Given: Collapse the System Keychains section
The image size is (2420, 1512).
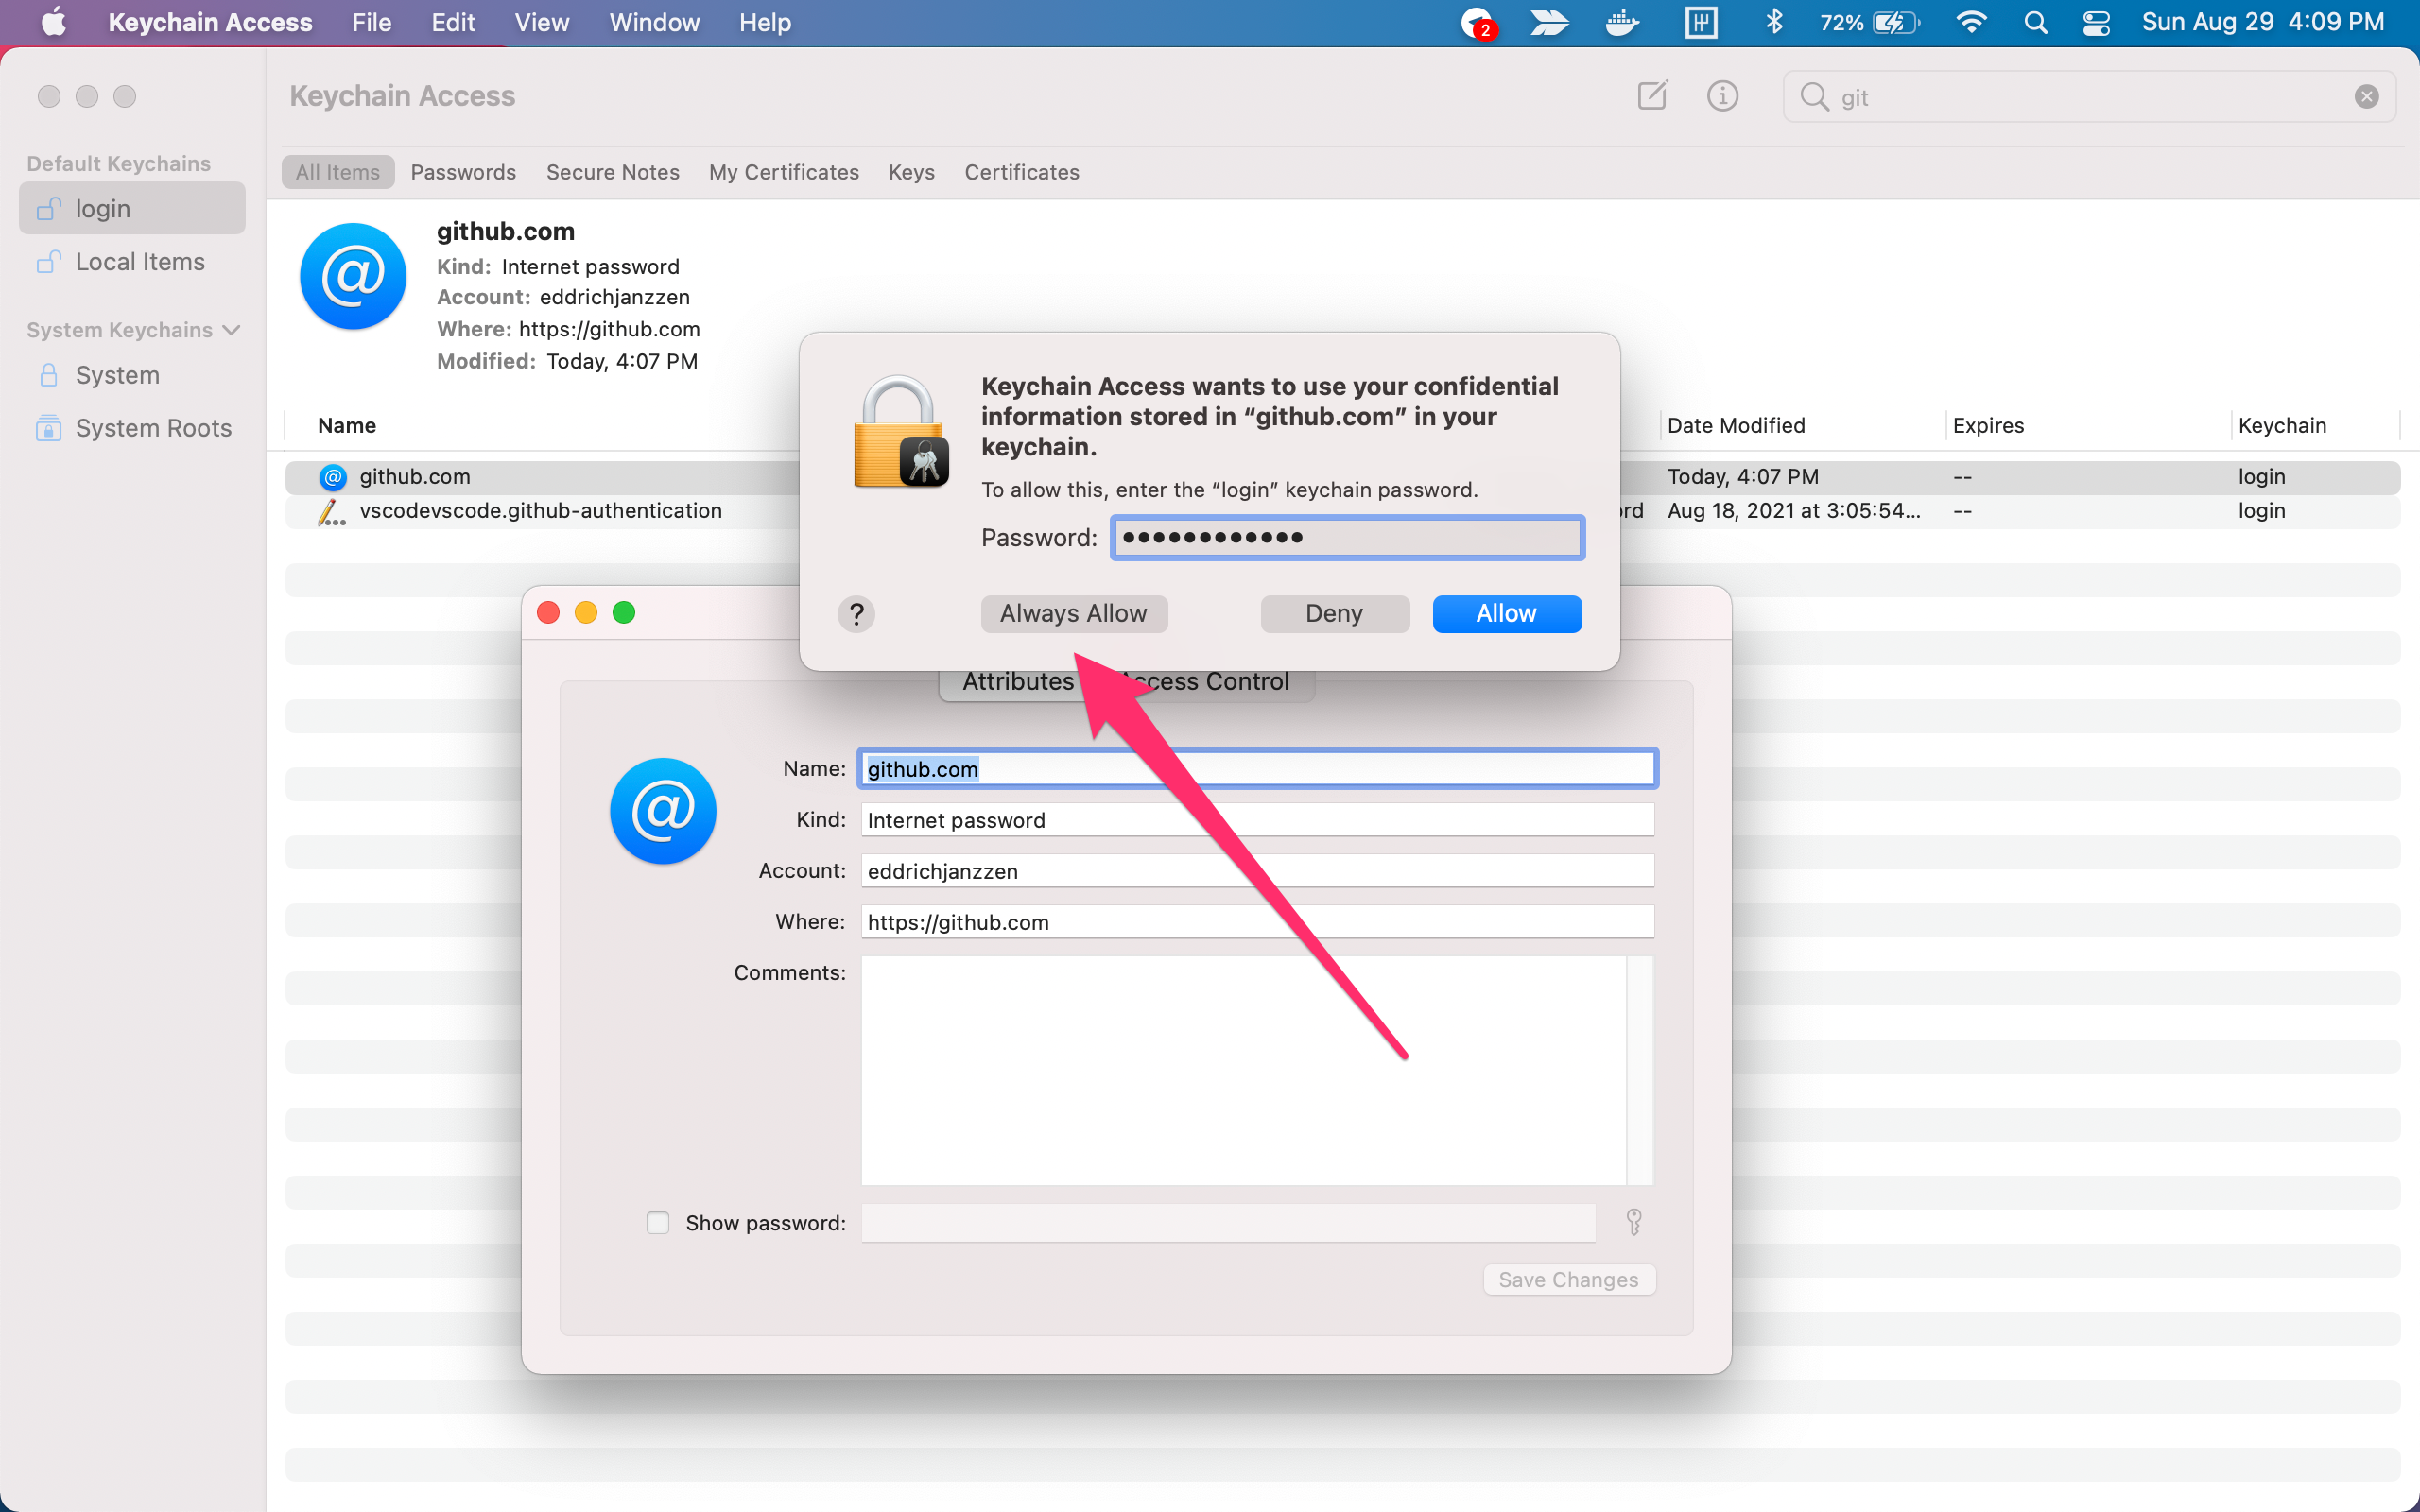Looking at the screenshot, I should coord(232,330).
